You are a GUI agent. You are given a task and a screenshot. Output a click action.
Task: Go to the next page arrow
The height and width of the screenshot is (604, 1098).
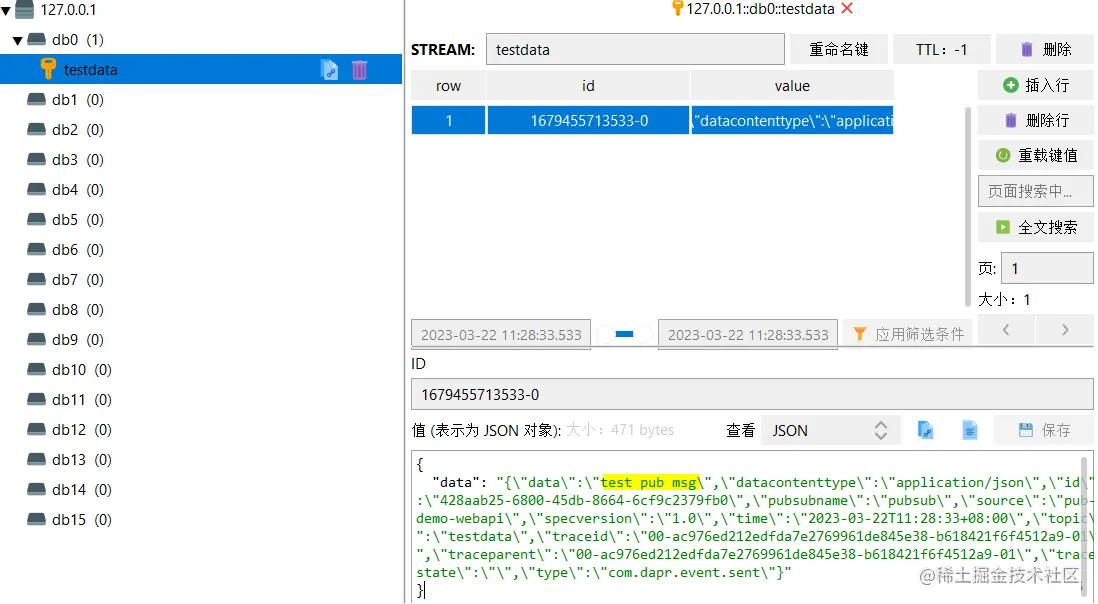click(x=1065, y=330)
